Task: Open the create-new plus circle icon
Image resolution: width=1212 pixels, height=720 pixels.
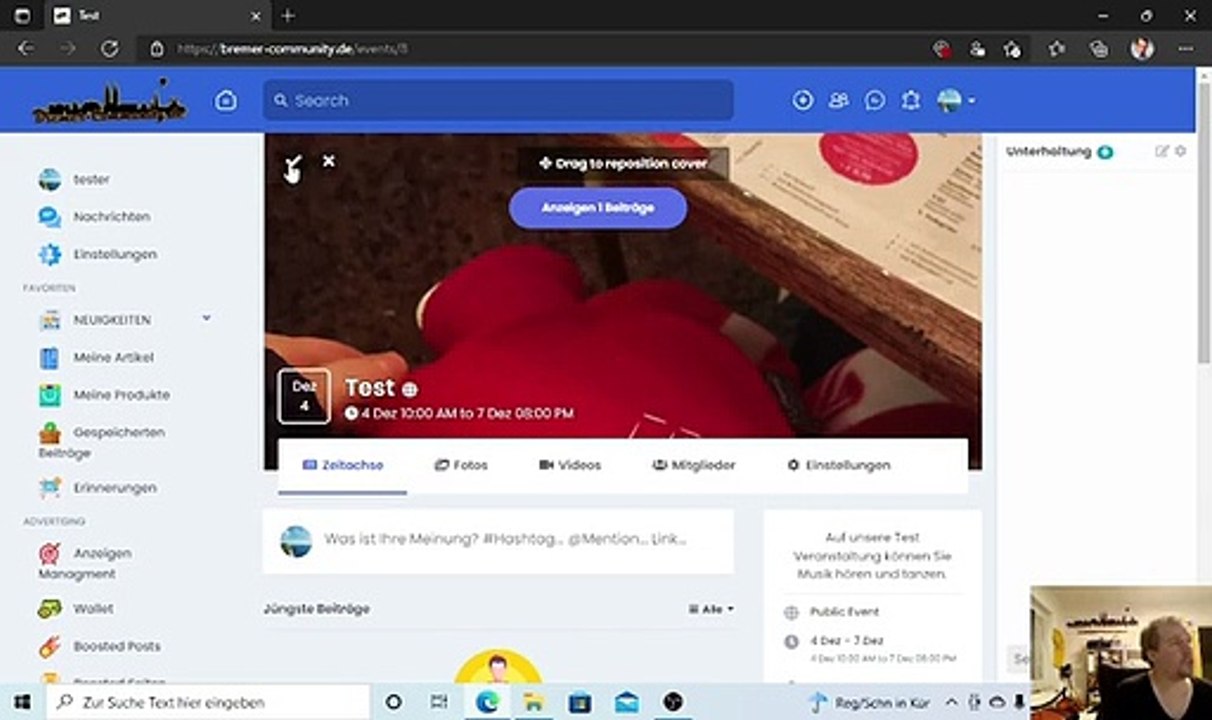Action: 802,100
